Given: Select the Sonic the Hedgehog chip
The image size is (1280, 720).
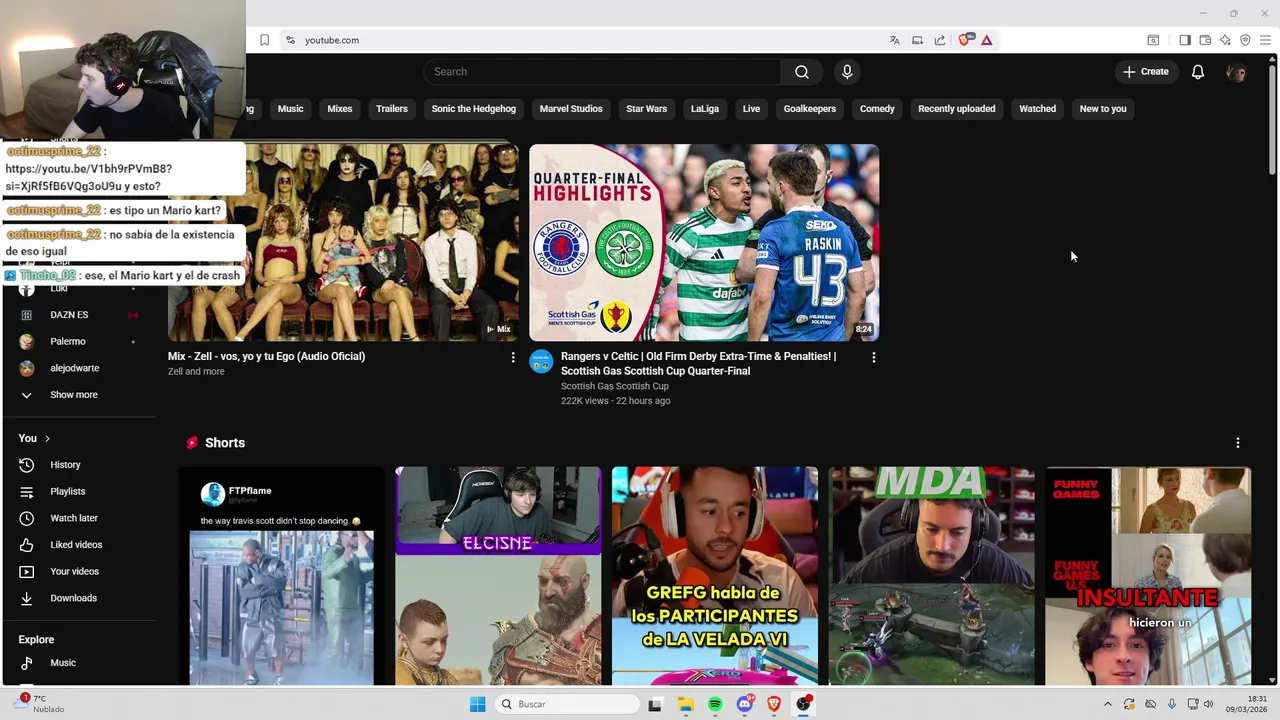Looking at the screenshot, I should 474,109.
